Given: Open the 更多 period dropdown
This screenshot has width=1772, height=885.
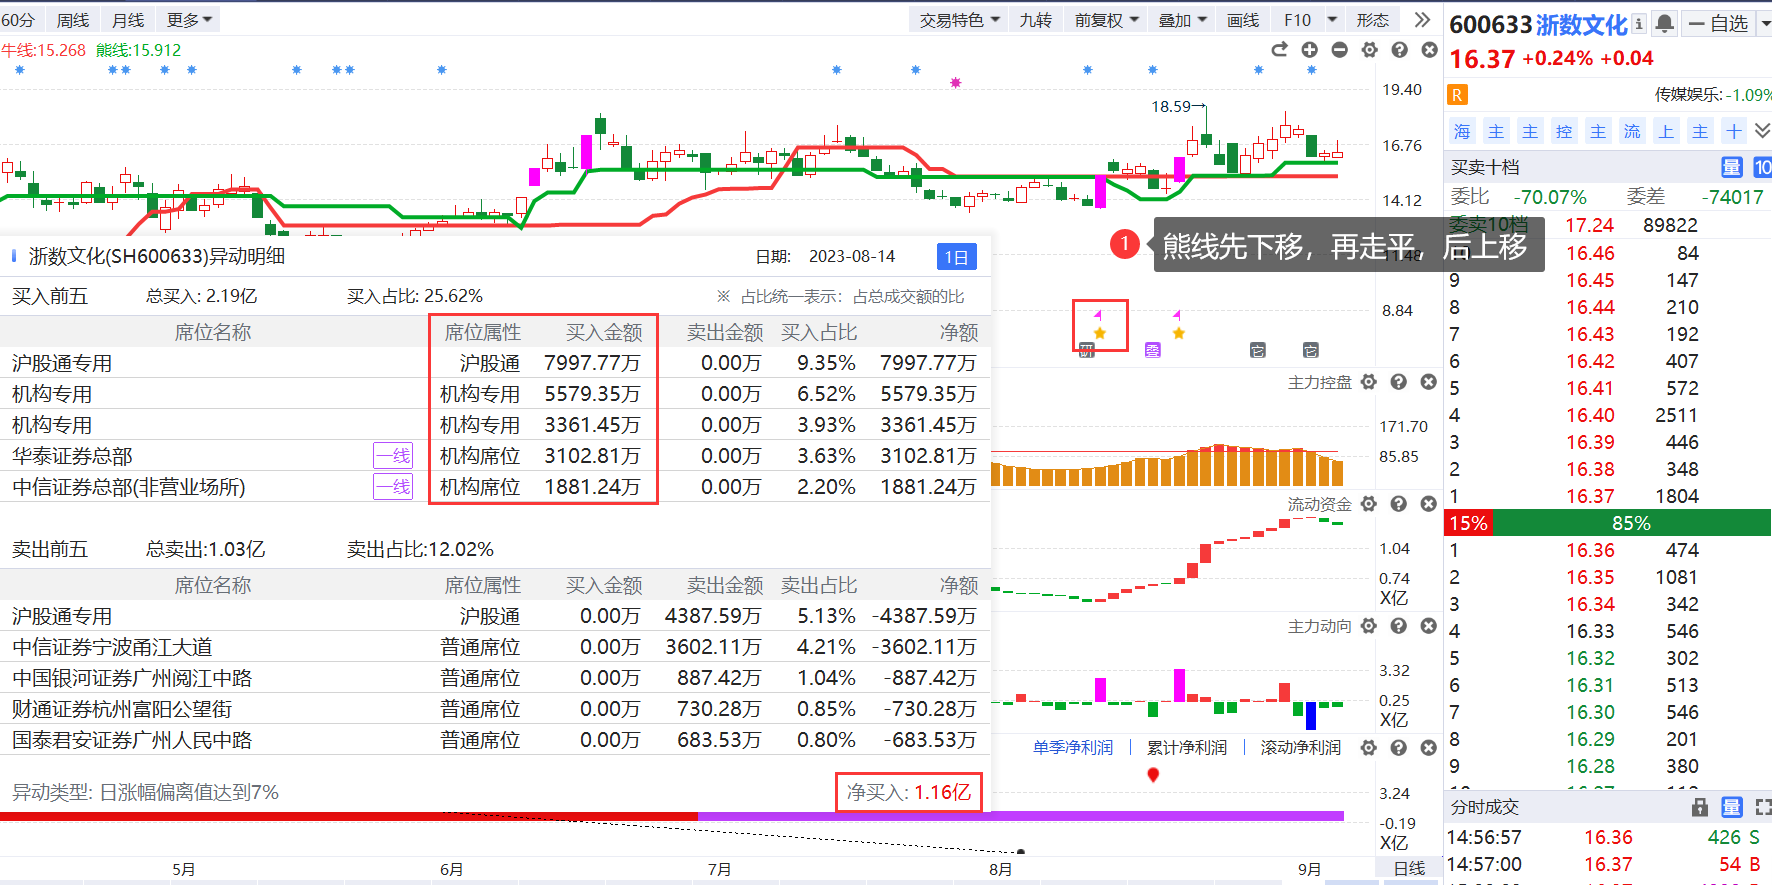Looking at the screenshot, I should (x=189, y=20).
